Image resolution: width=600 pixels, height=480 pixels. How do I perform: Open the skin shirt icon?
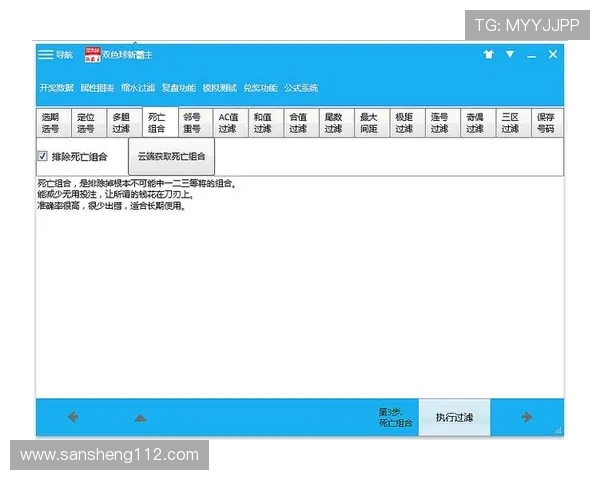pyautogui.click(x=488, y=54)
